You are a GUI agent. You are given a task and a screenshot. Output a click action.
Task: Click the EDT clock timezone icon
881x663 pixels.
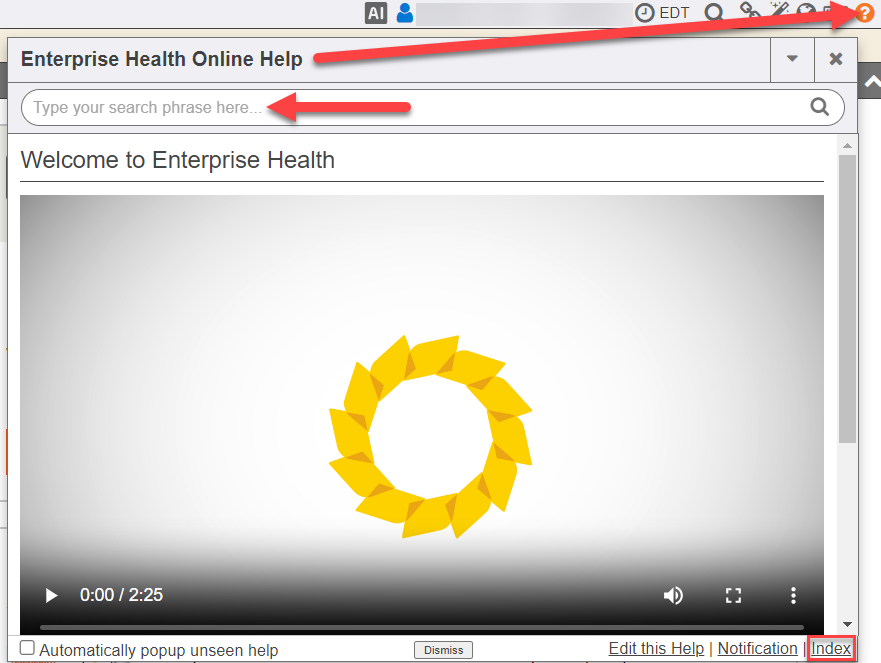pos(646,13)
